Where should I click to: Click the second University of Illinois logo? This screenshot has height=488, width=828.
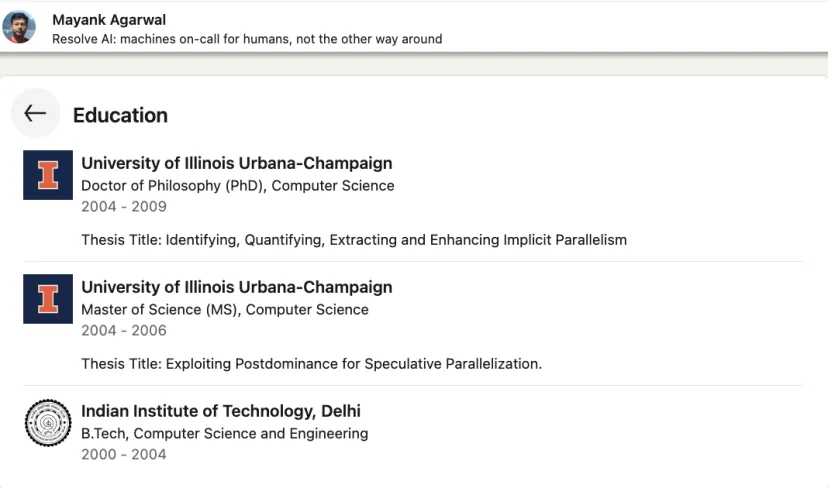coord(48,299)
